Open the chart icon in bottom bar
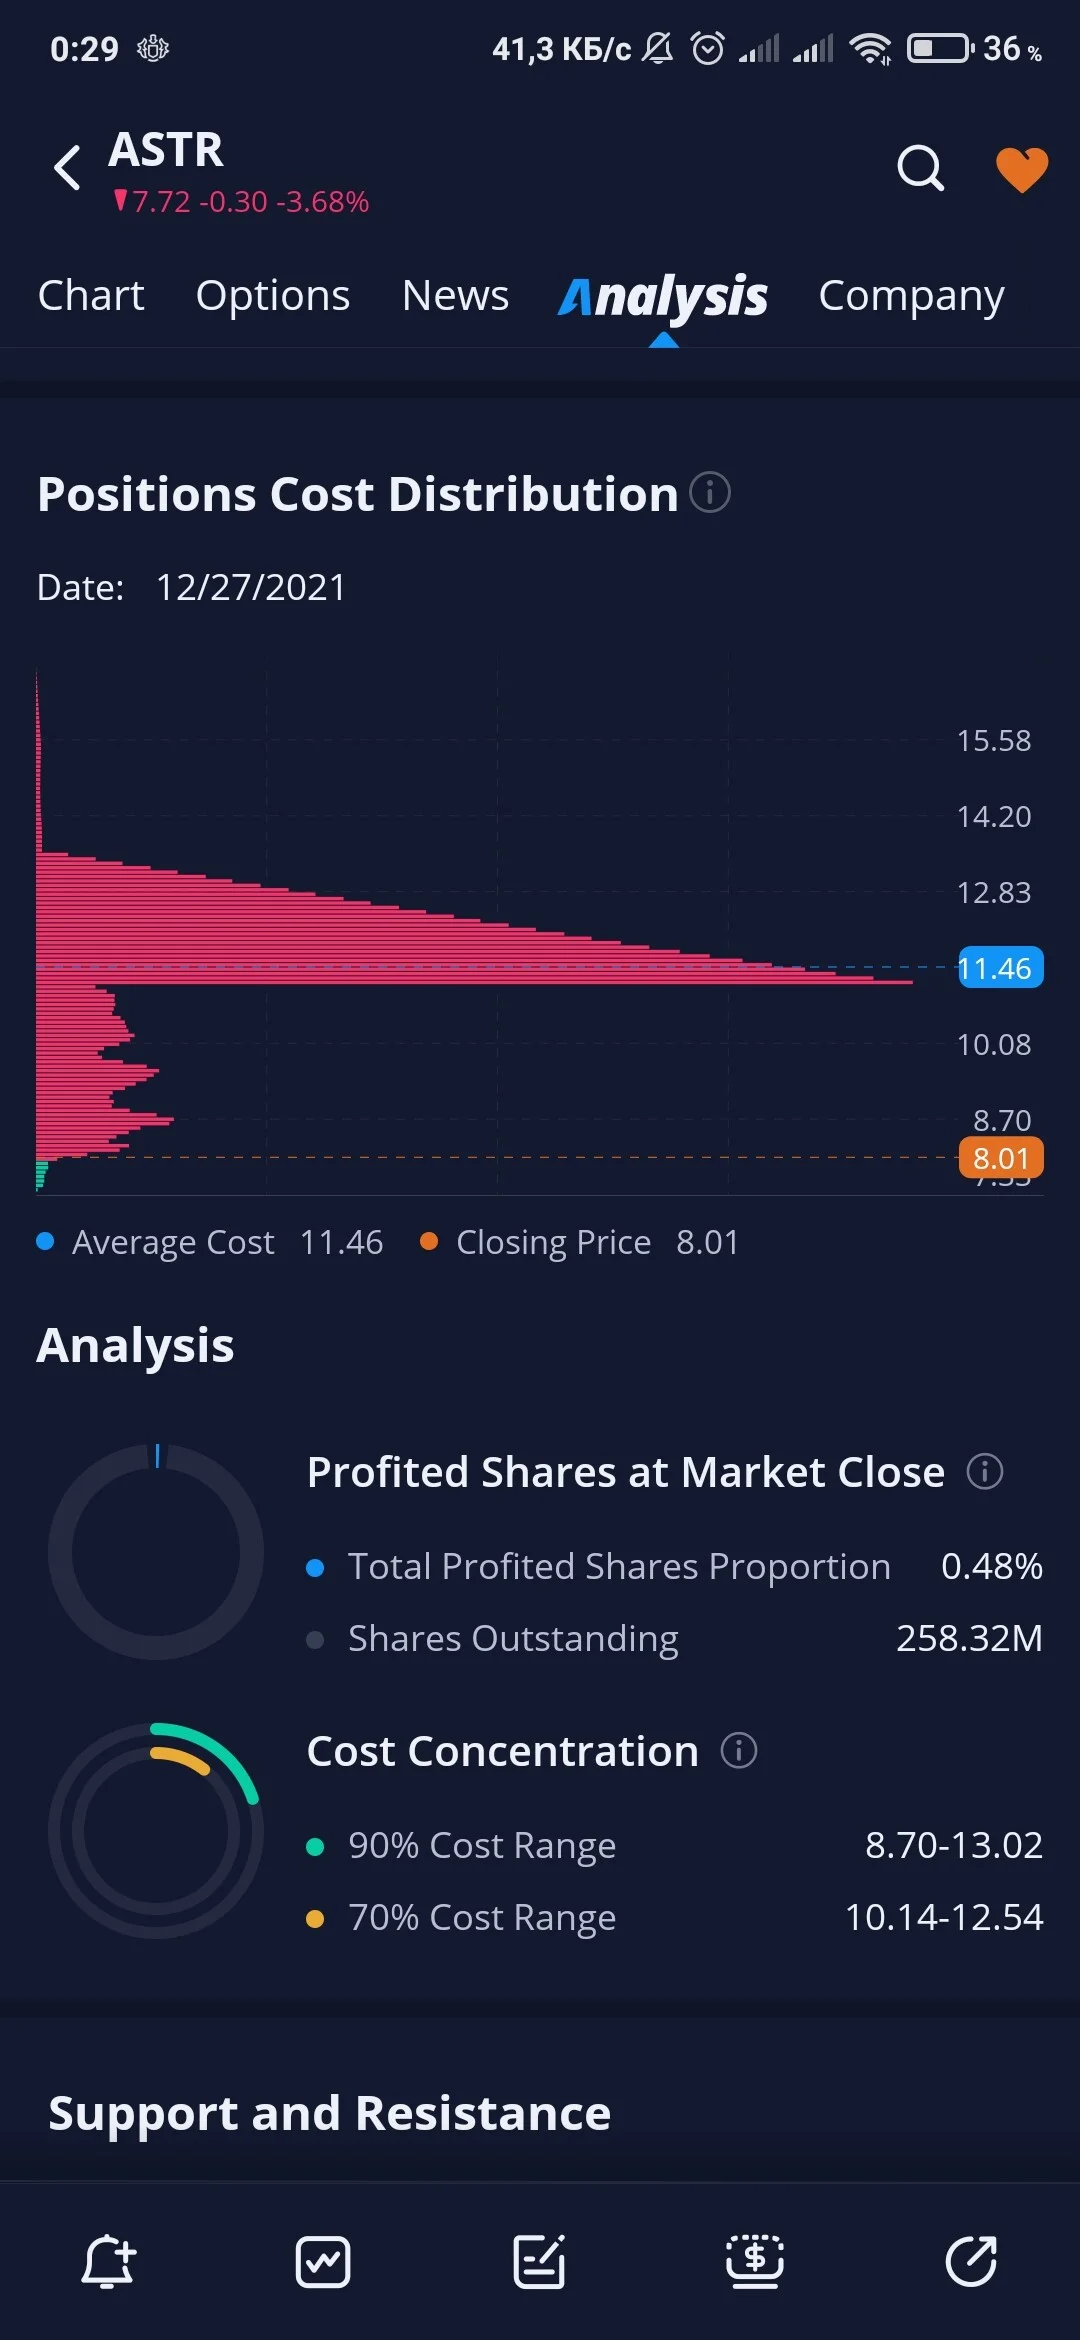 [x=323, y=2262]
